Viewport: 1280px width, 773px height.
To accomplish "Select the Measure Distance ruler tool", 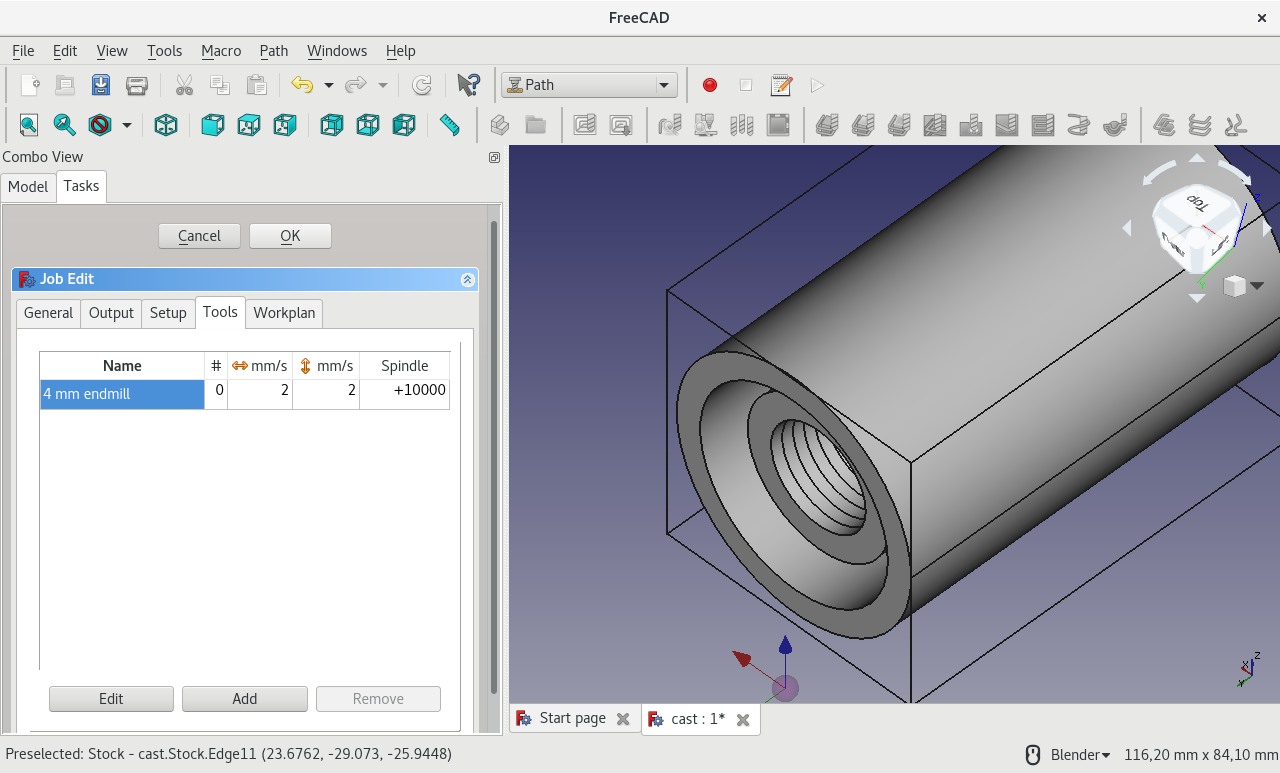I will click(449, 125).
